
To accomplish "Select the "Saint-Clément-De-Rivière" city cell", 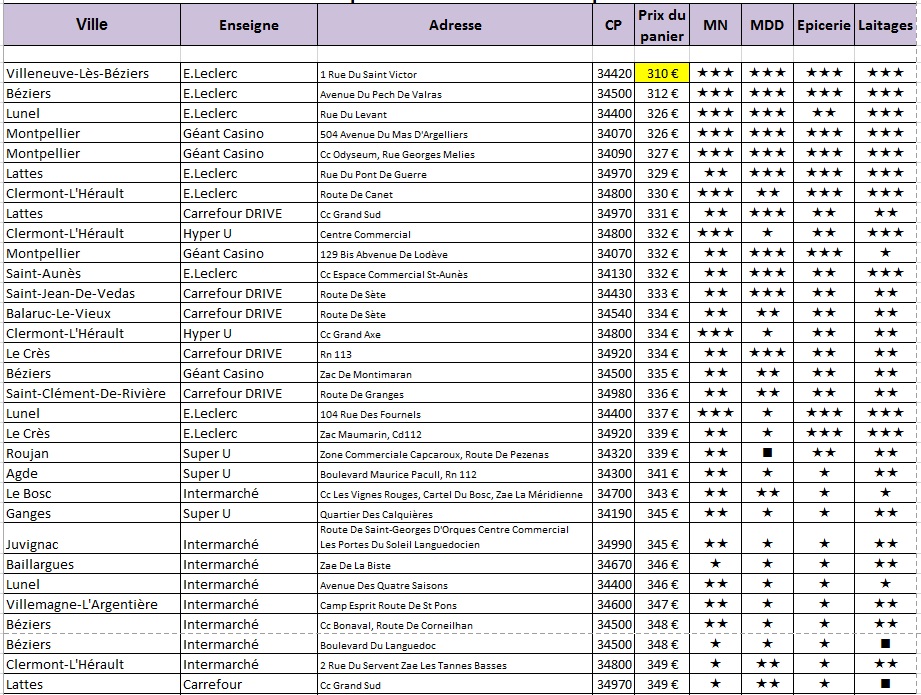I will click(92, 393).
